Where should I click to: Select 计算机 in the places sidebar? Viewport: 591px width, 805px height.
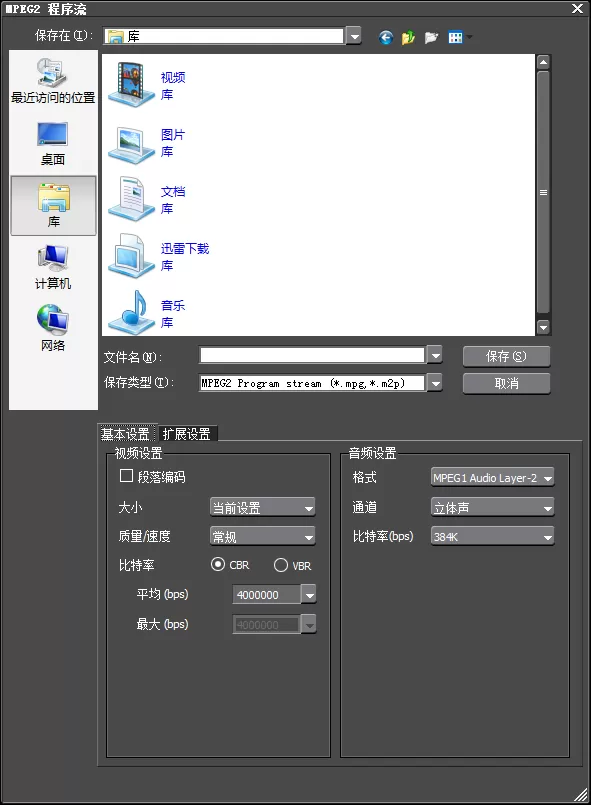(53, 267)
